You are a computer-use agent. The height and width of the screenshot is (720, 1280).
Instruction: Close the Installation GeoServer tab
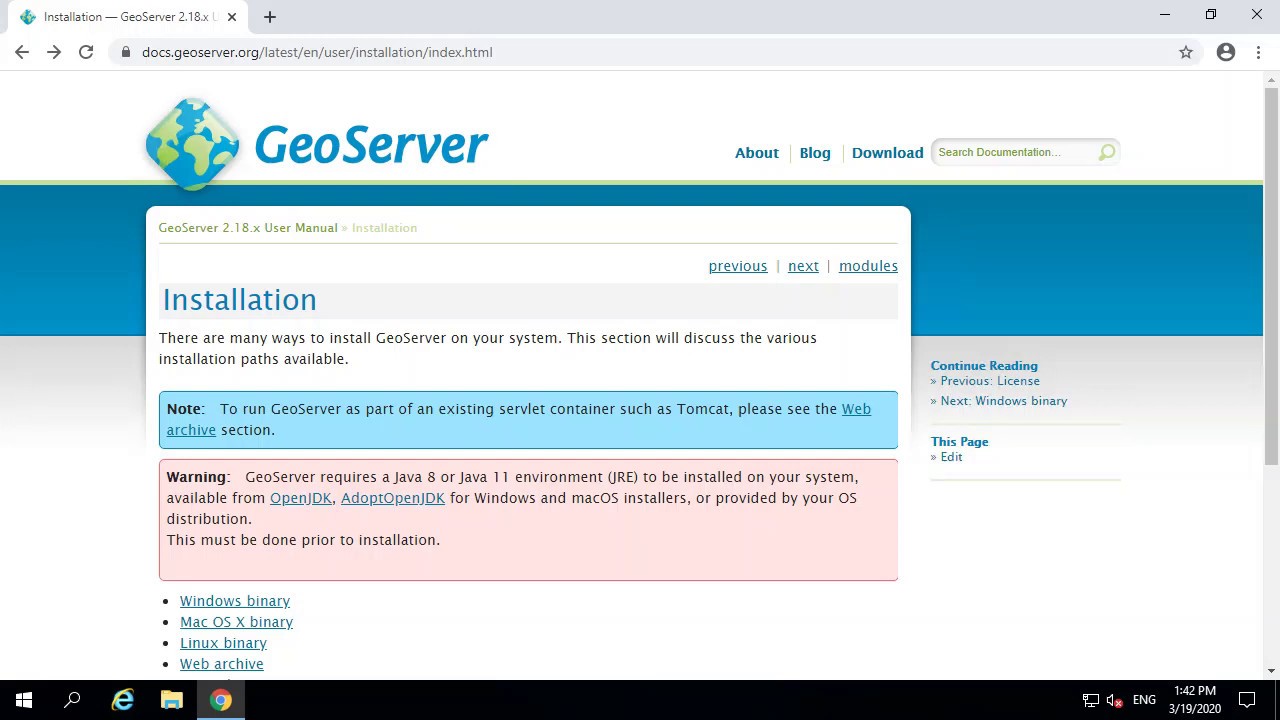click(232, 17)
